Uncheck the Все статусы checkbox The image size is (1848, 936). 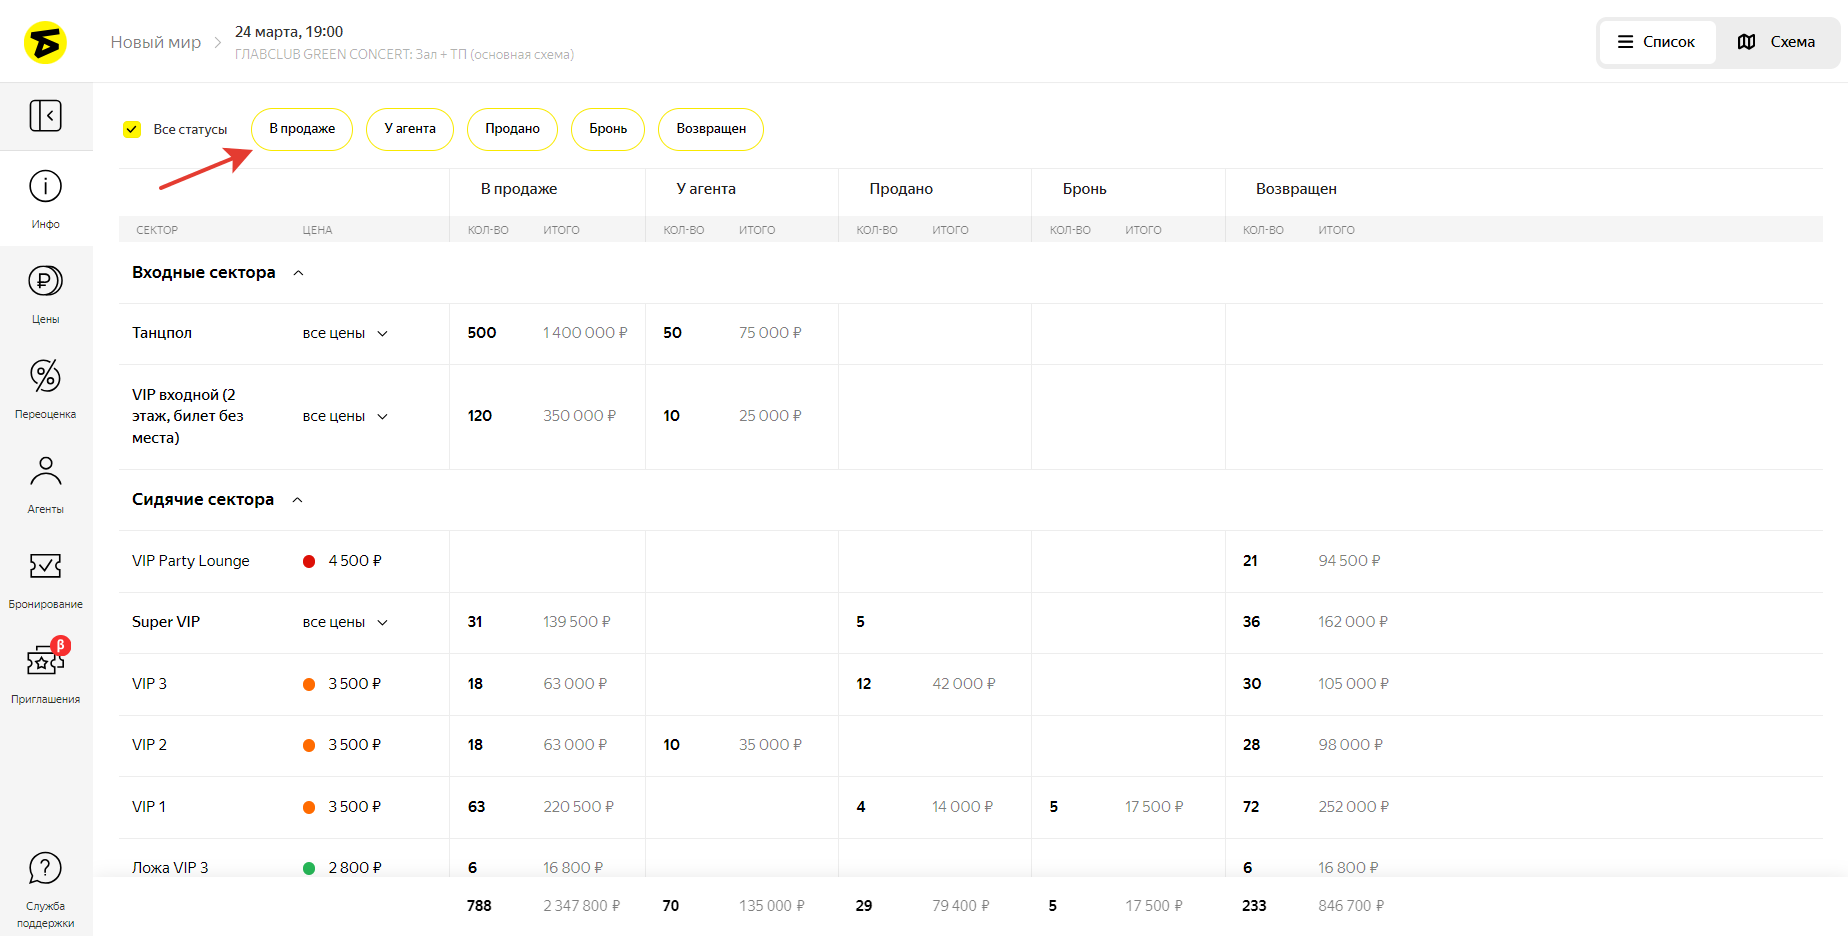coord(132,129)
